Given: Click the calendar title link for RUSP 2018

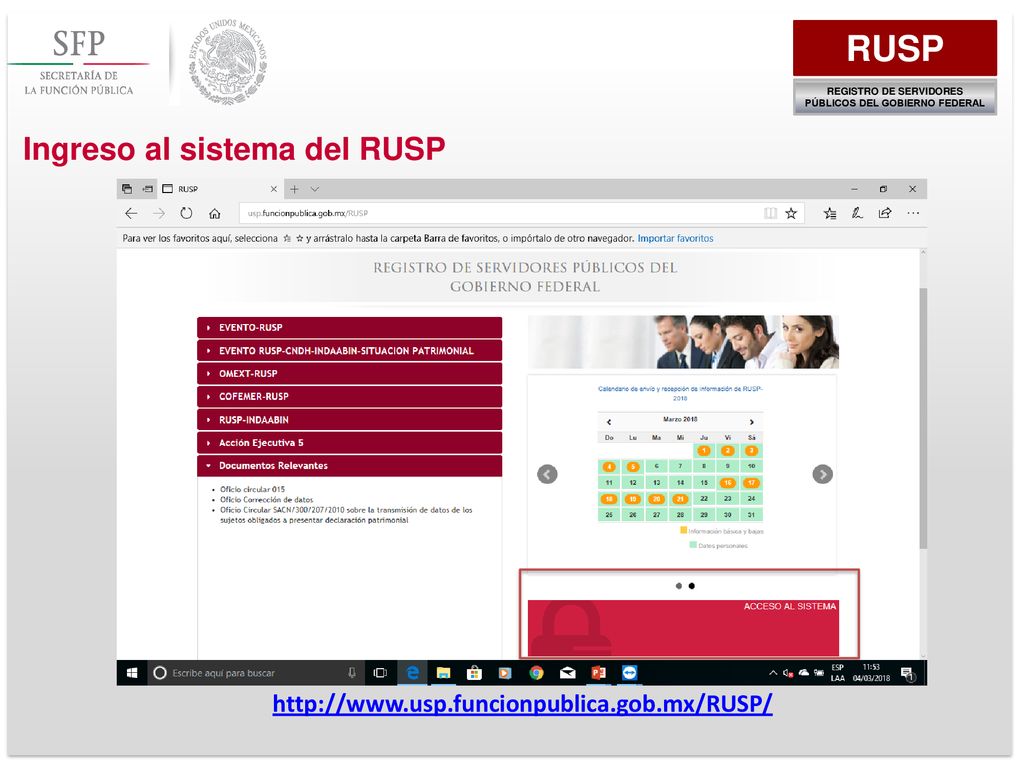Looking at the screenshot, I should click(680, 393).
